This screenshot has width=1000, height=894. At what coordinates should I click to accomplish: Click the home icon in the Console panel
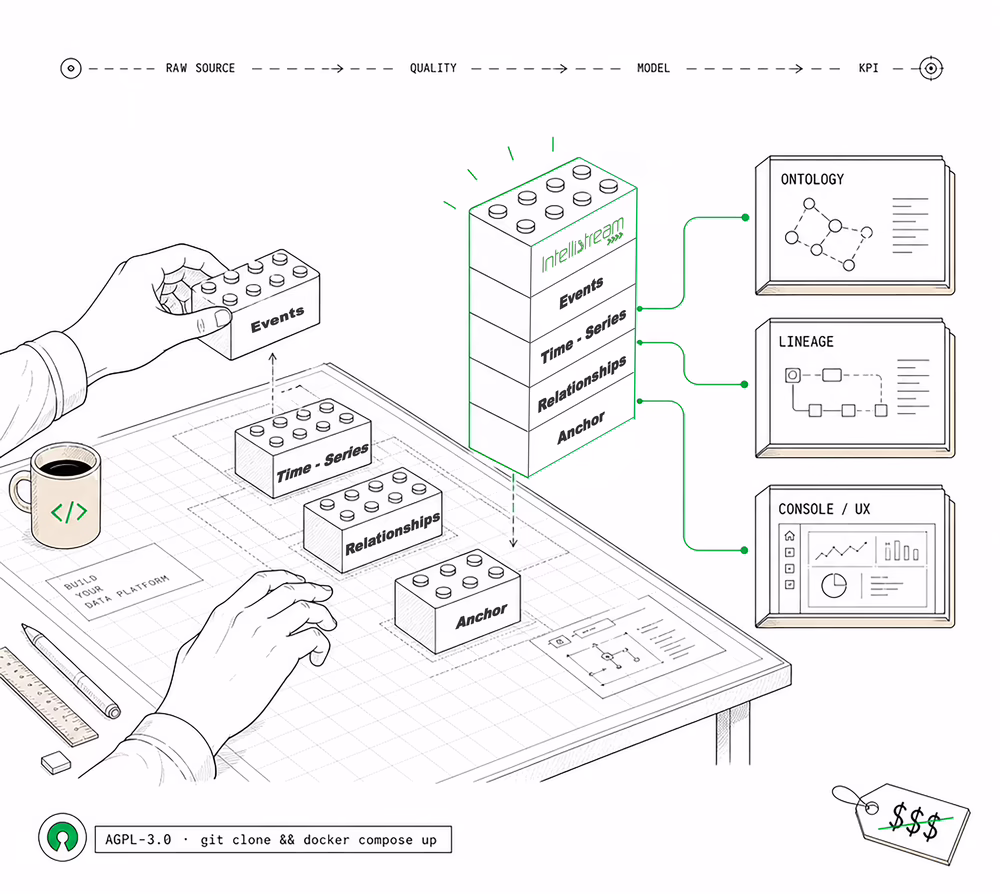(790, 536)
